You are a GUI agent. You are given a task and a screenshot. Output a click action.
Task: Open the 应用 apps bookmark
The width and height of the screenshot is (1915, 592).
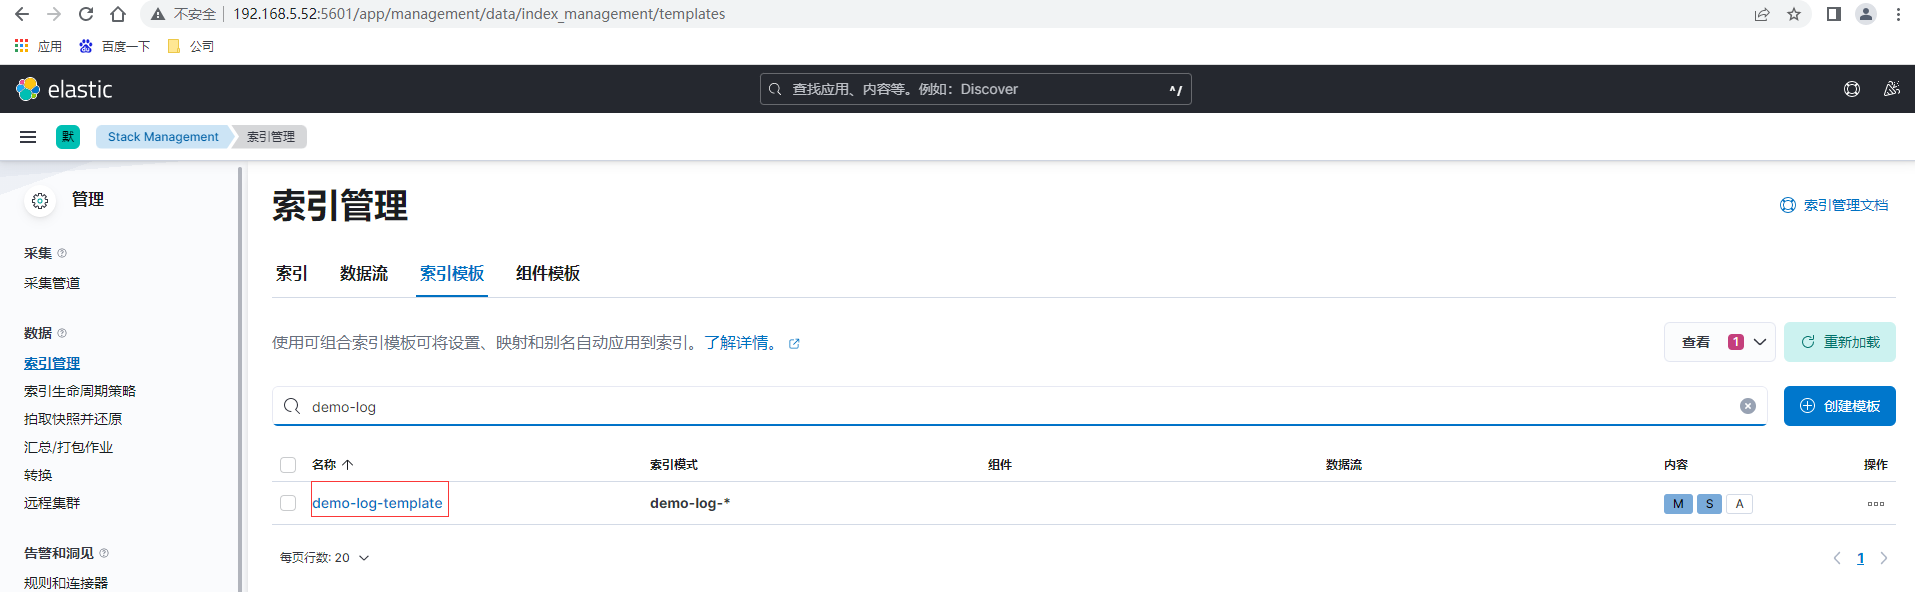(38, 46)
